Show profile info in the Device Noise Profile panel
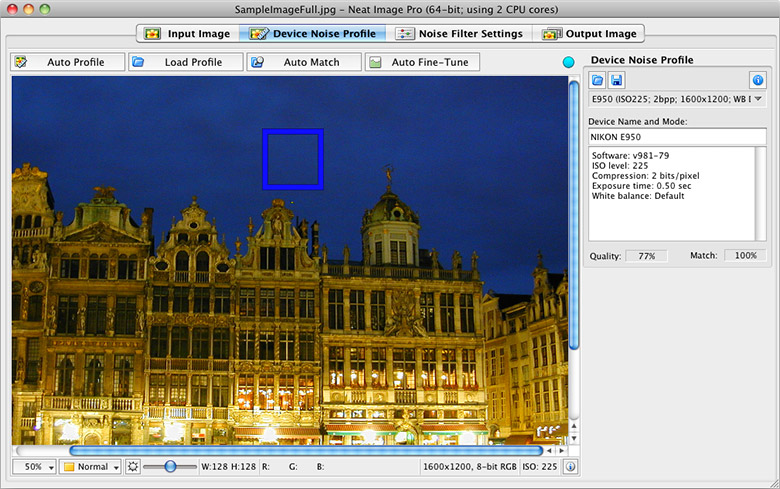Screen dimensions: 780x489 (758, 80)
